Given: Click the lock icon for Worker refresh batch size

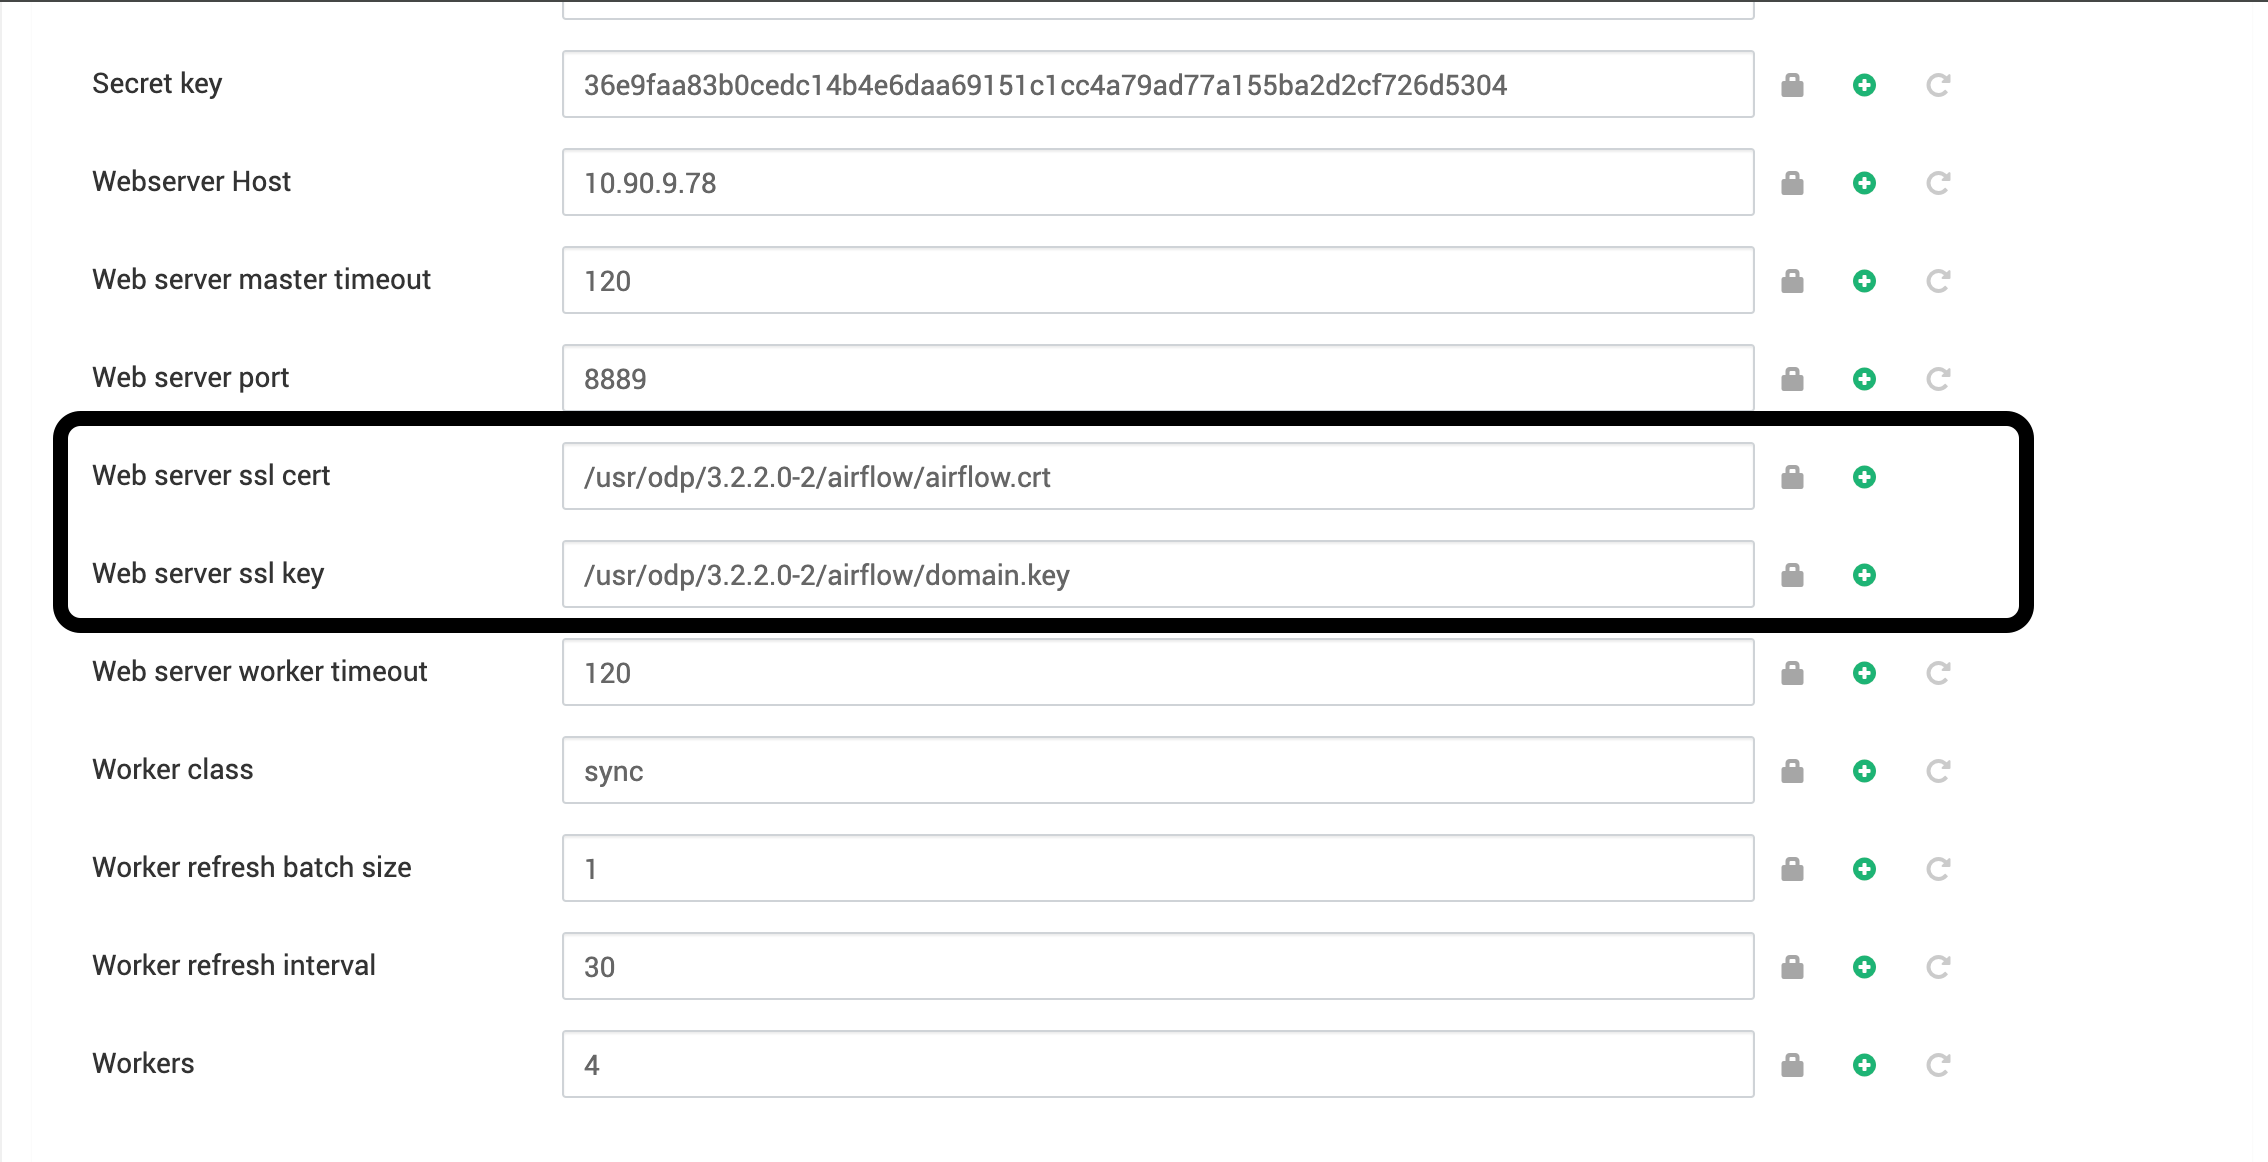Looking at the screenshot, I should [1792, 869].
